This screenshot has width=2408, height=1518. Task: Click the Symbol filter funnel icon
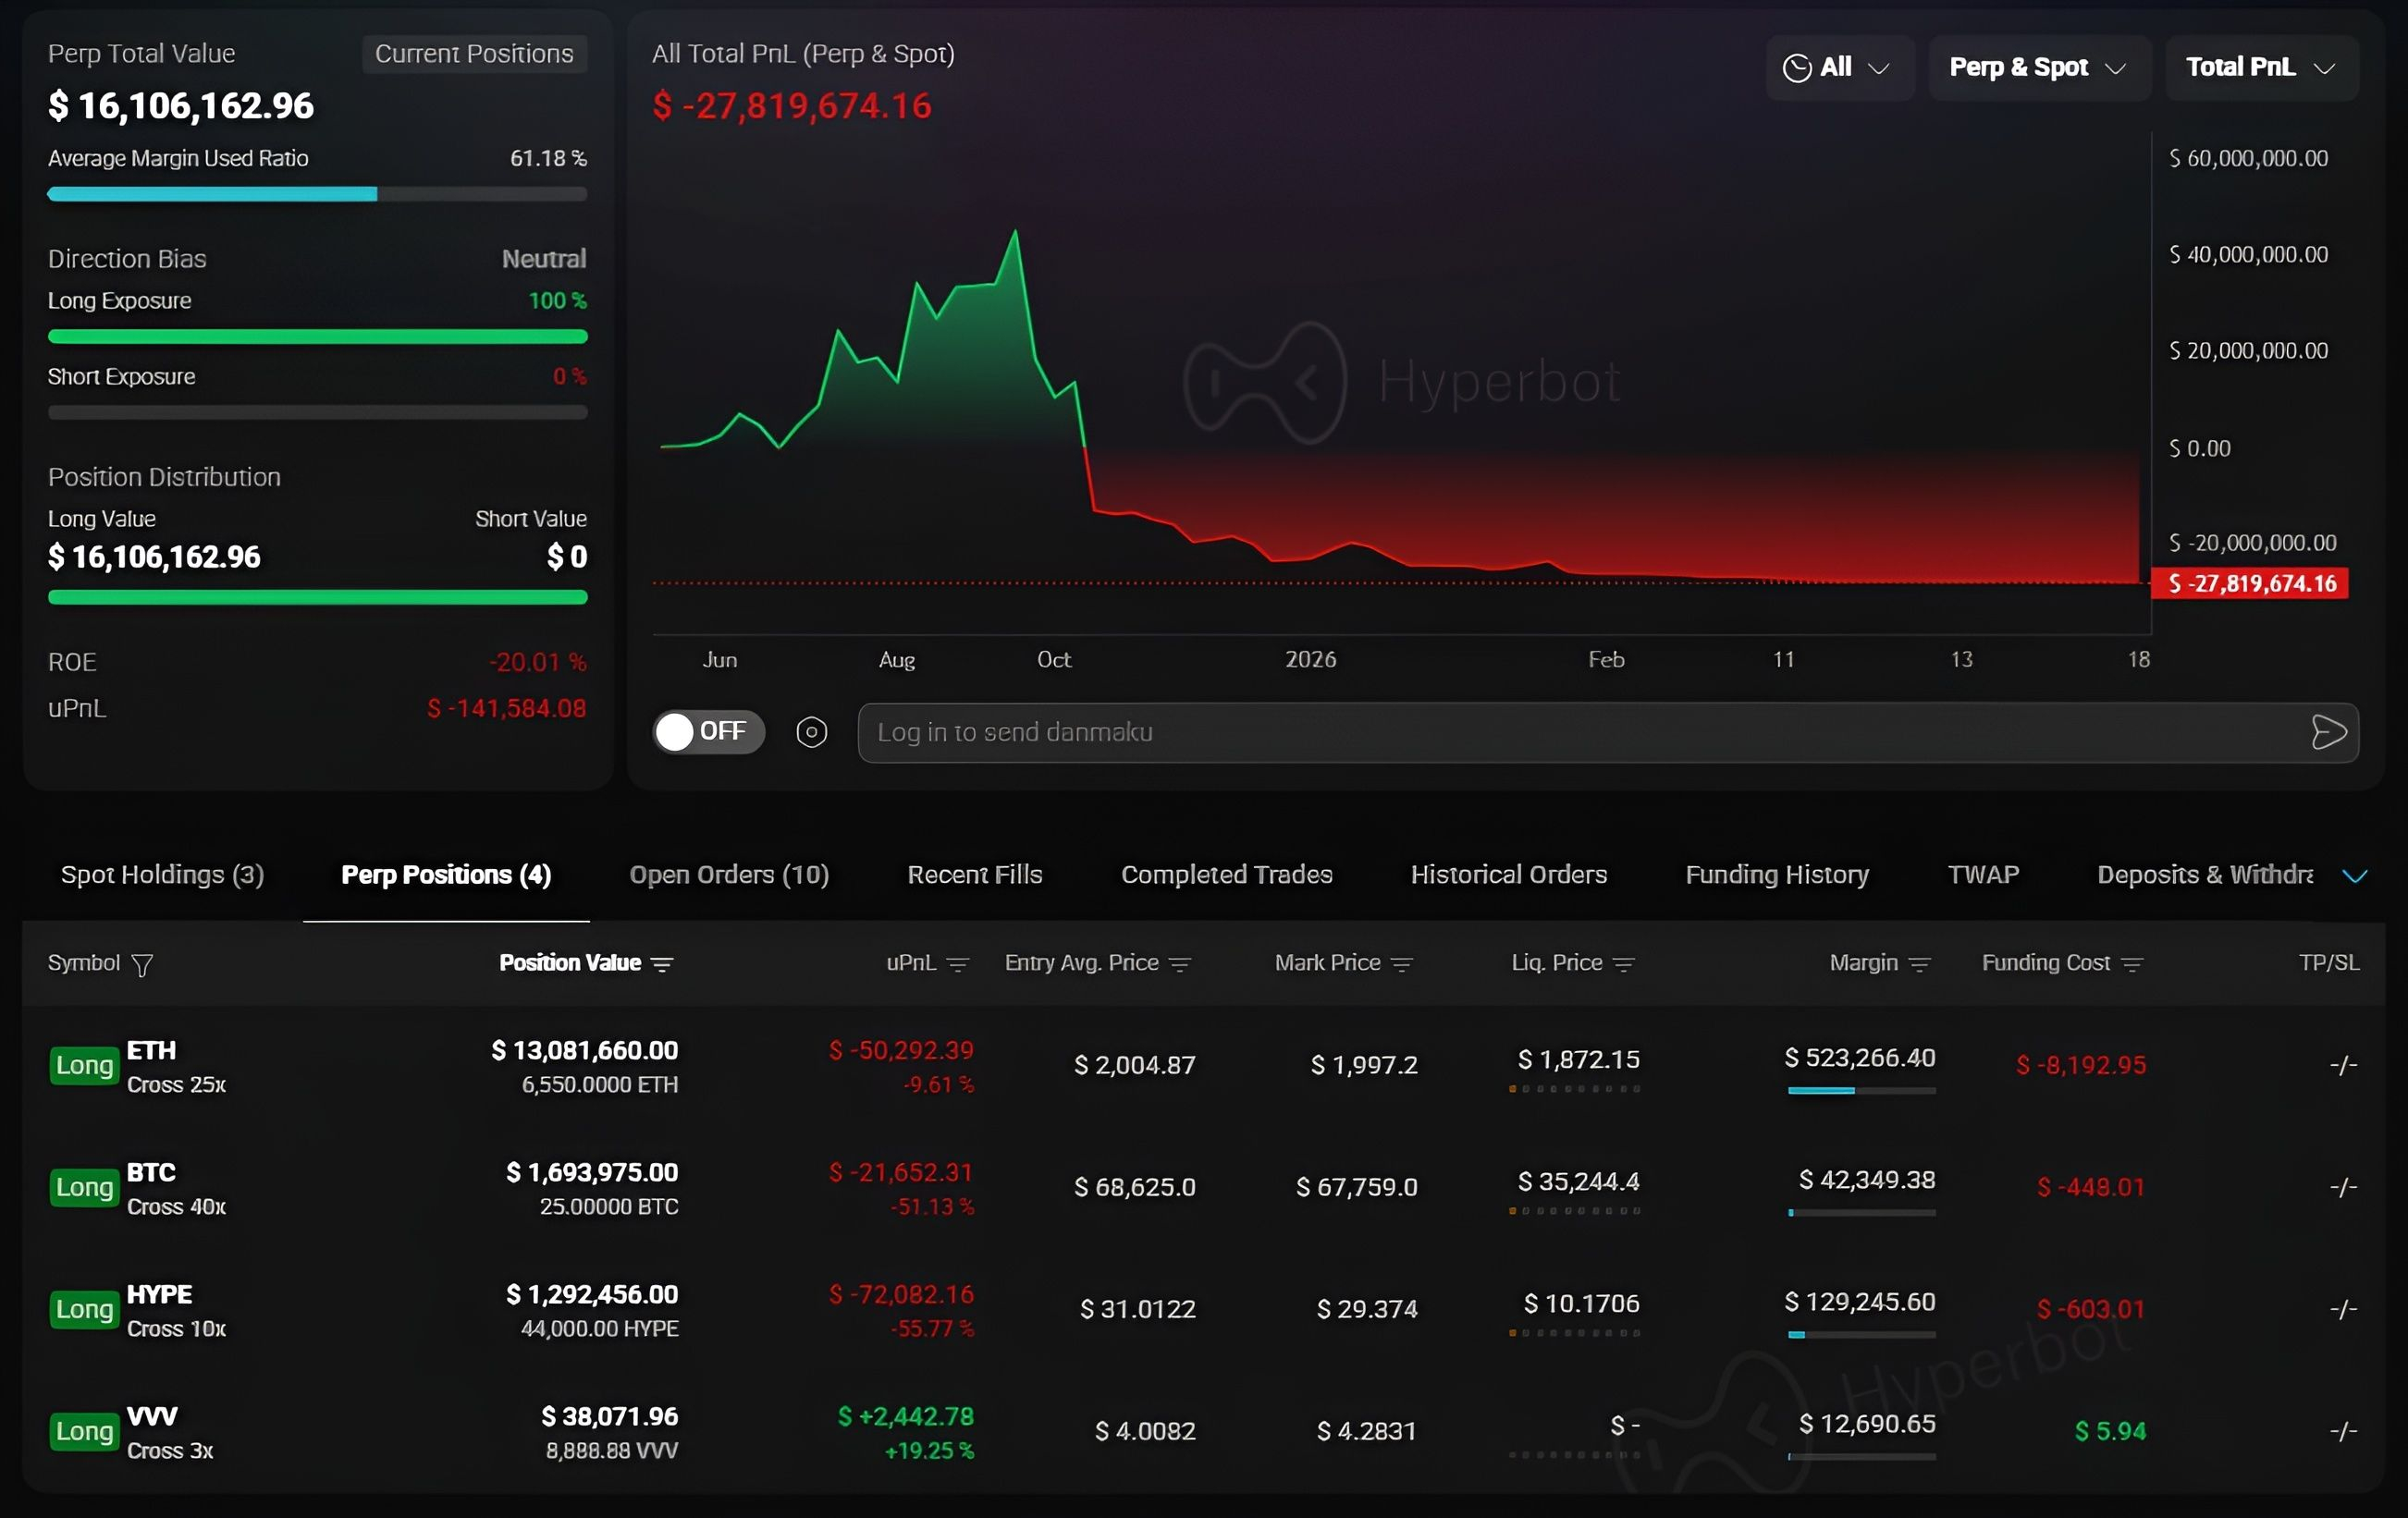142,964
